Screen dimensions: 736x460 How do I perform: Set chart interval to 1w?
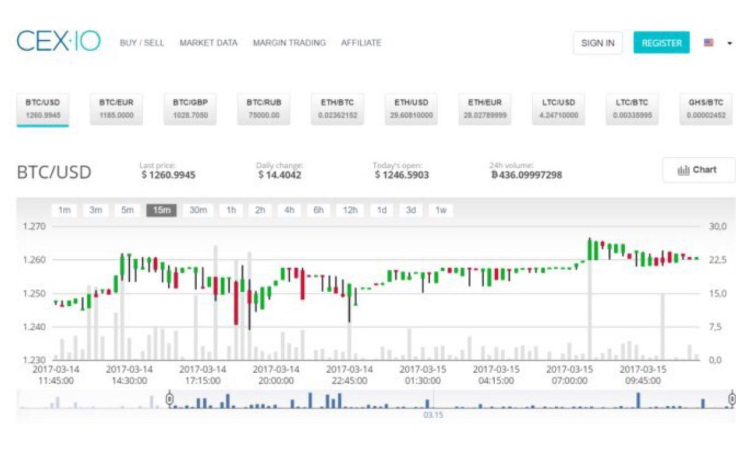[x=441, y=210]
